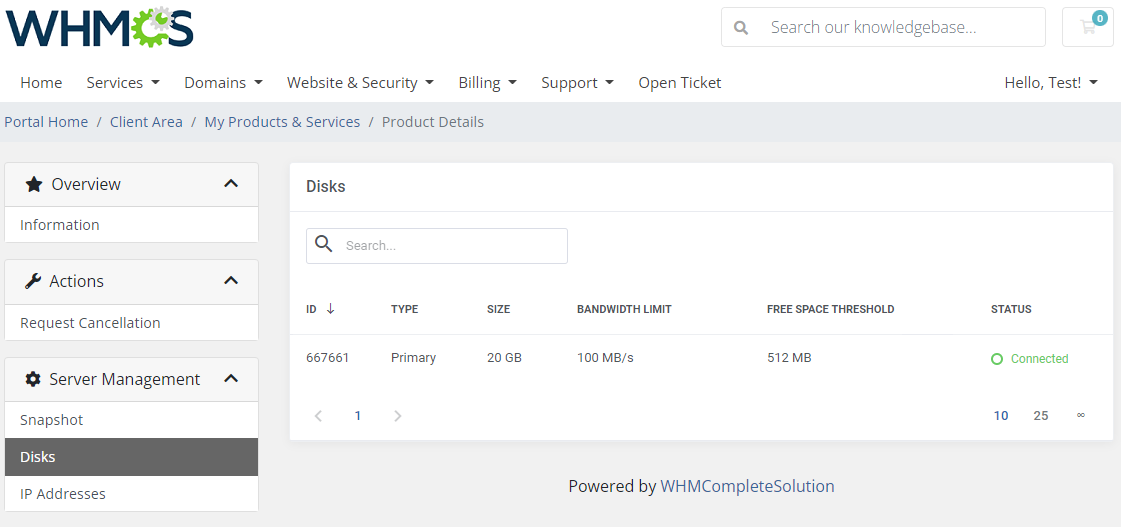This screenshot has width=1121, height=527.
Task: Go to next page arrow
Action: coord(397,415)
